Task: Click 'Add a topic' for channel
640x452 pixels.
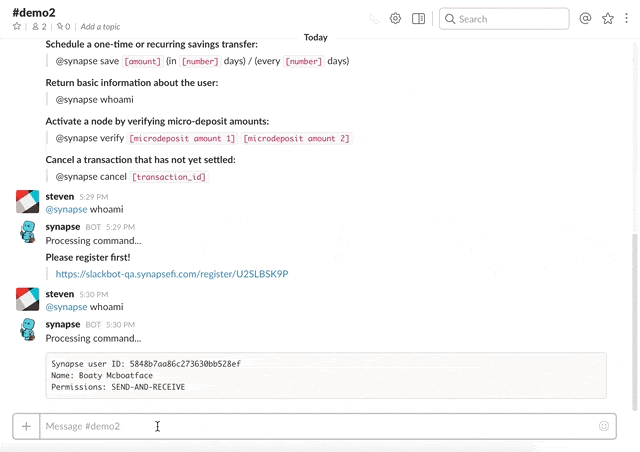Action: click(100, 27)
